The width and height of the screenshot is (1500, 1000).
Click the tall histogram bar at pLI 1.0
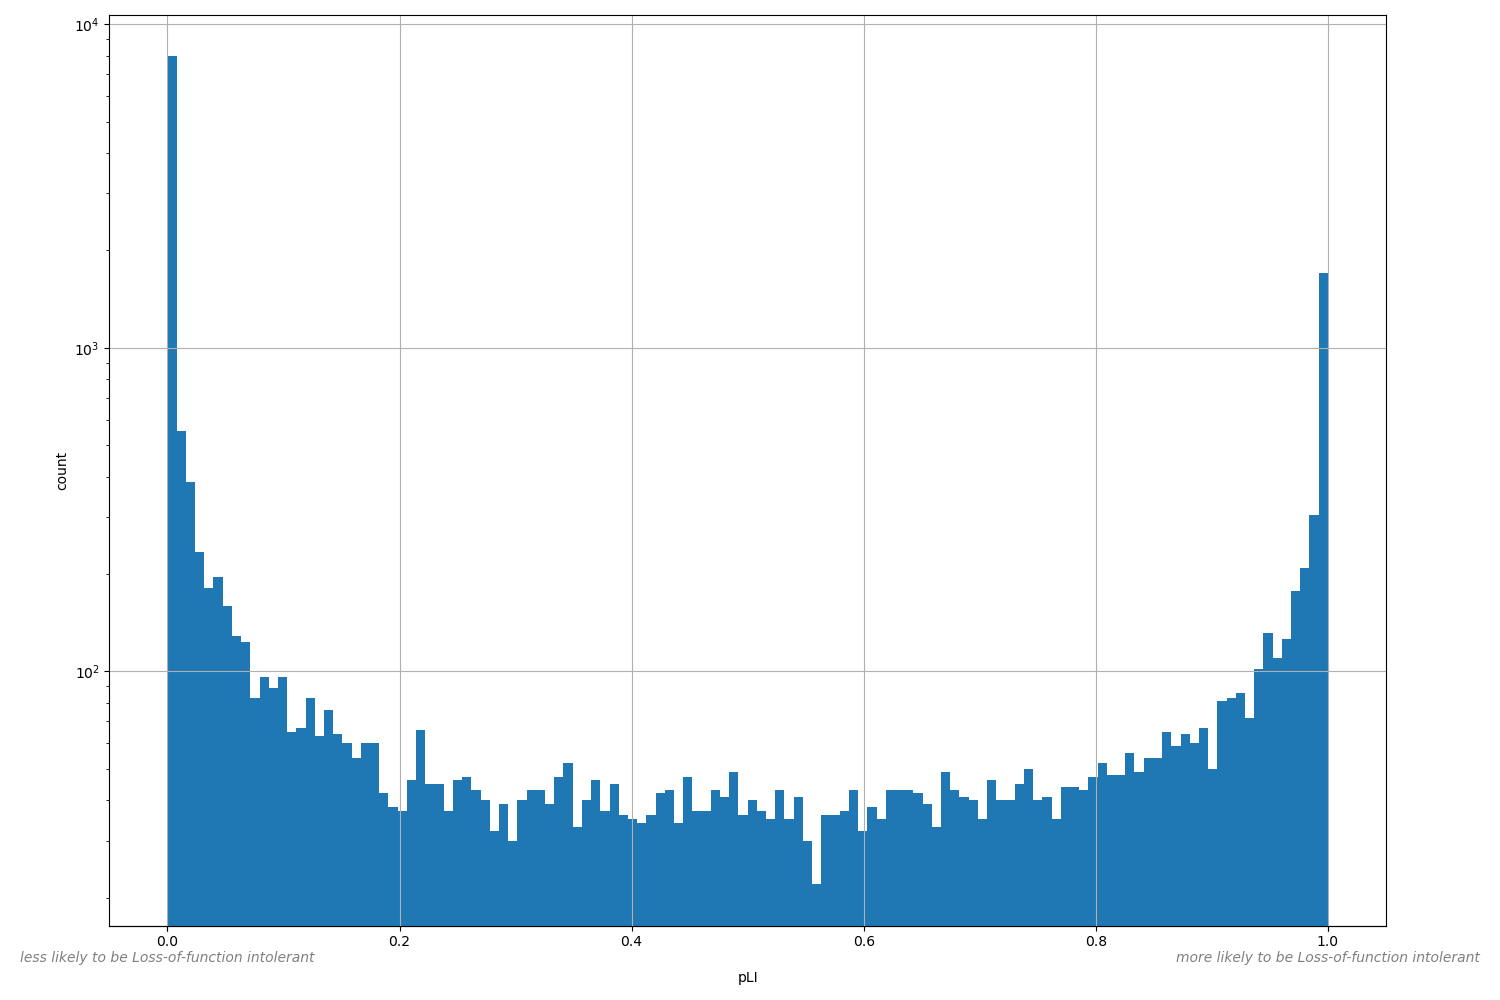point(1323,599)
